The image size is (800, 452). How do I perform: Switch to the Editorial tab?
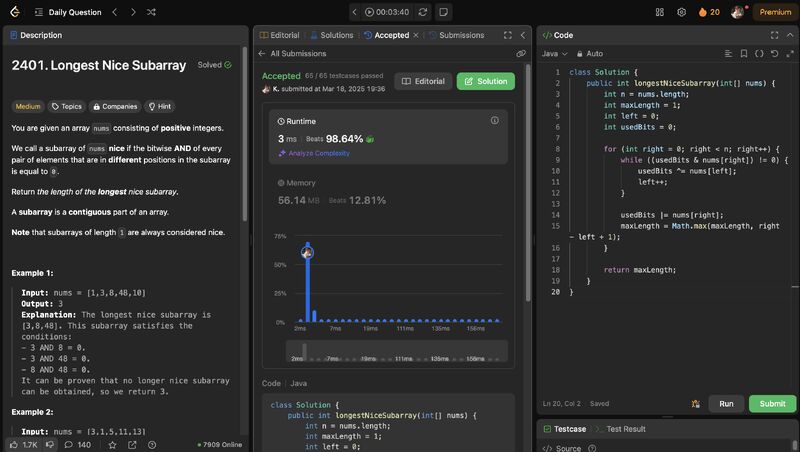[x=279, y=35]
